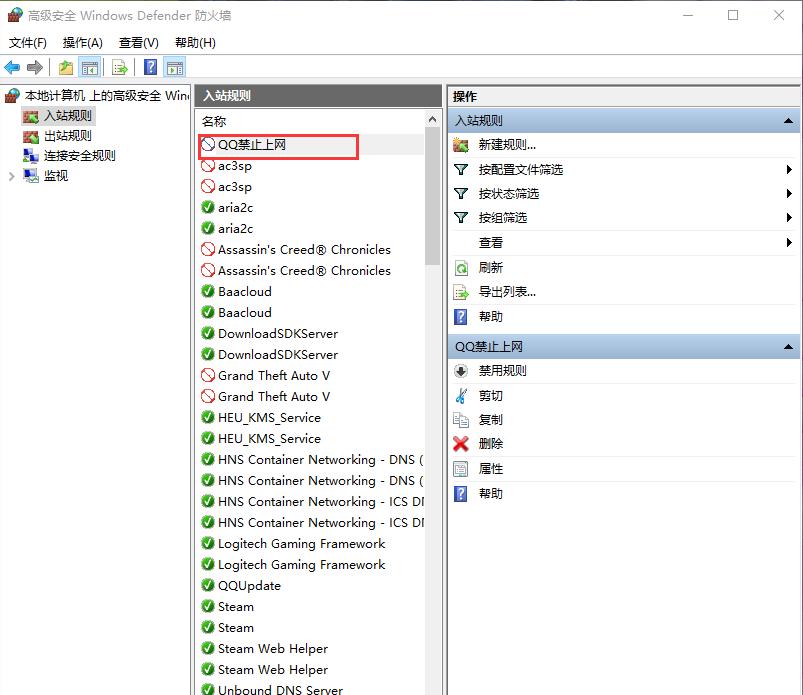Image resolution: width=803 pixels, height=695 pixels.
Task: Open the 文件(F) menu
Action: (28, 43)
